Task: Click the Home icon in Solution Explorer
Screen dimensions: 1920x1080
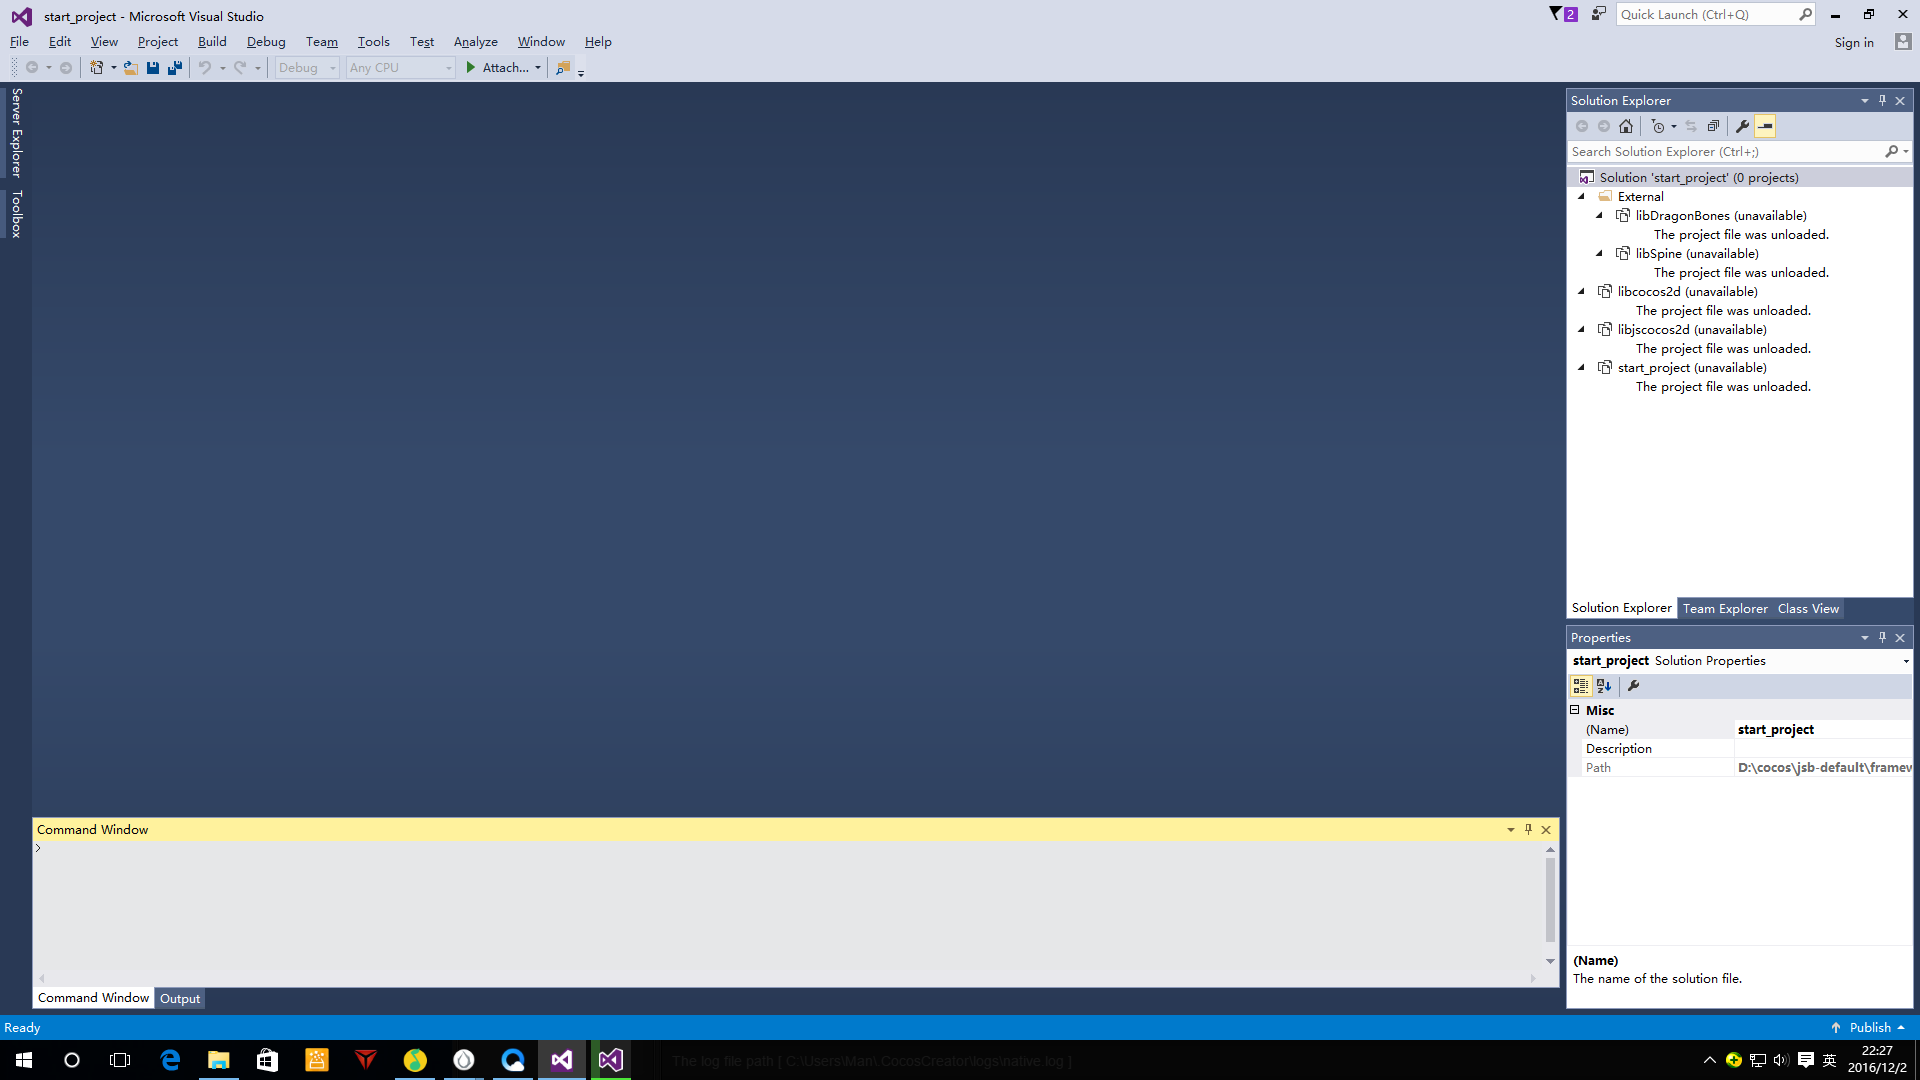Action: (1626, 126)
